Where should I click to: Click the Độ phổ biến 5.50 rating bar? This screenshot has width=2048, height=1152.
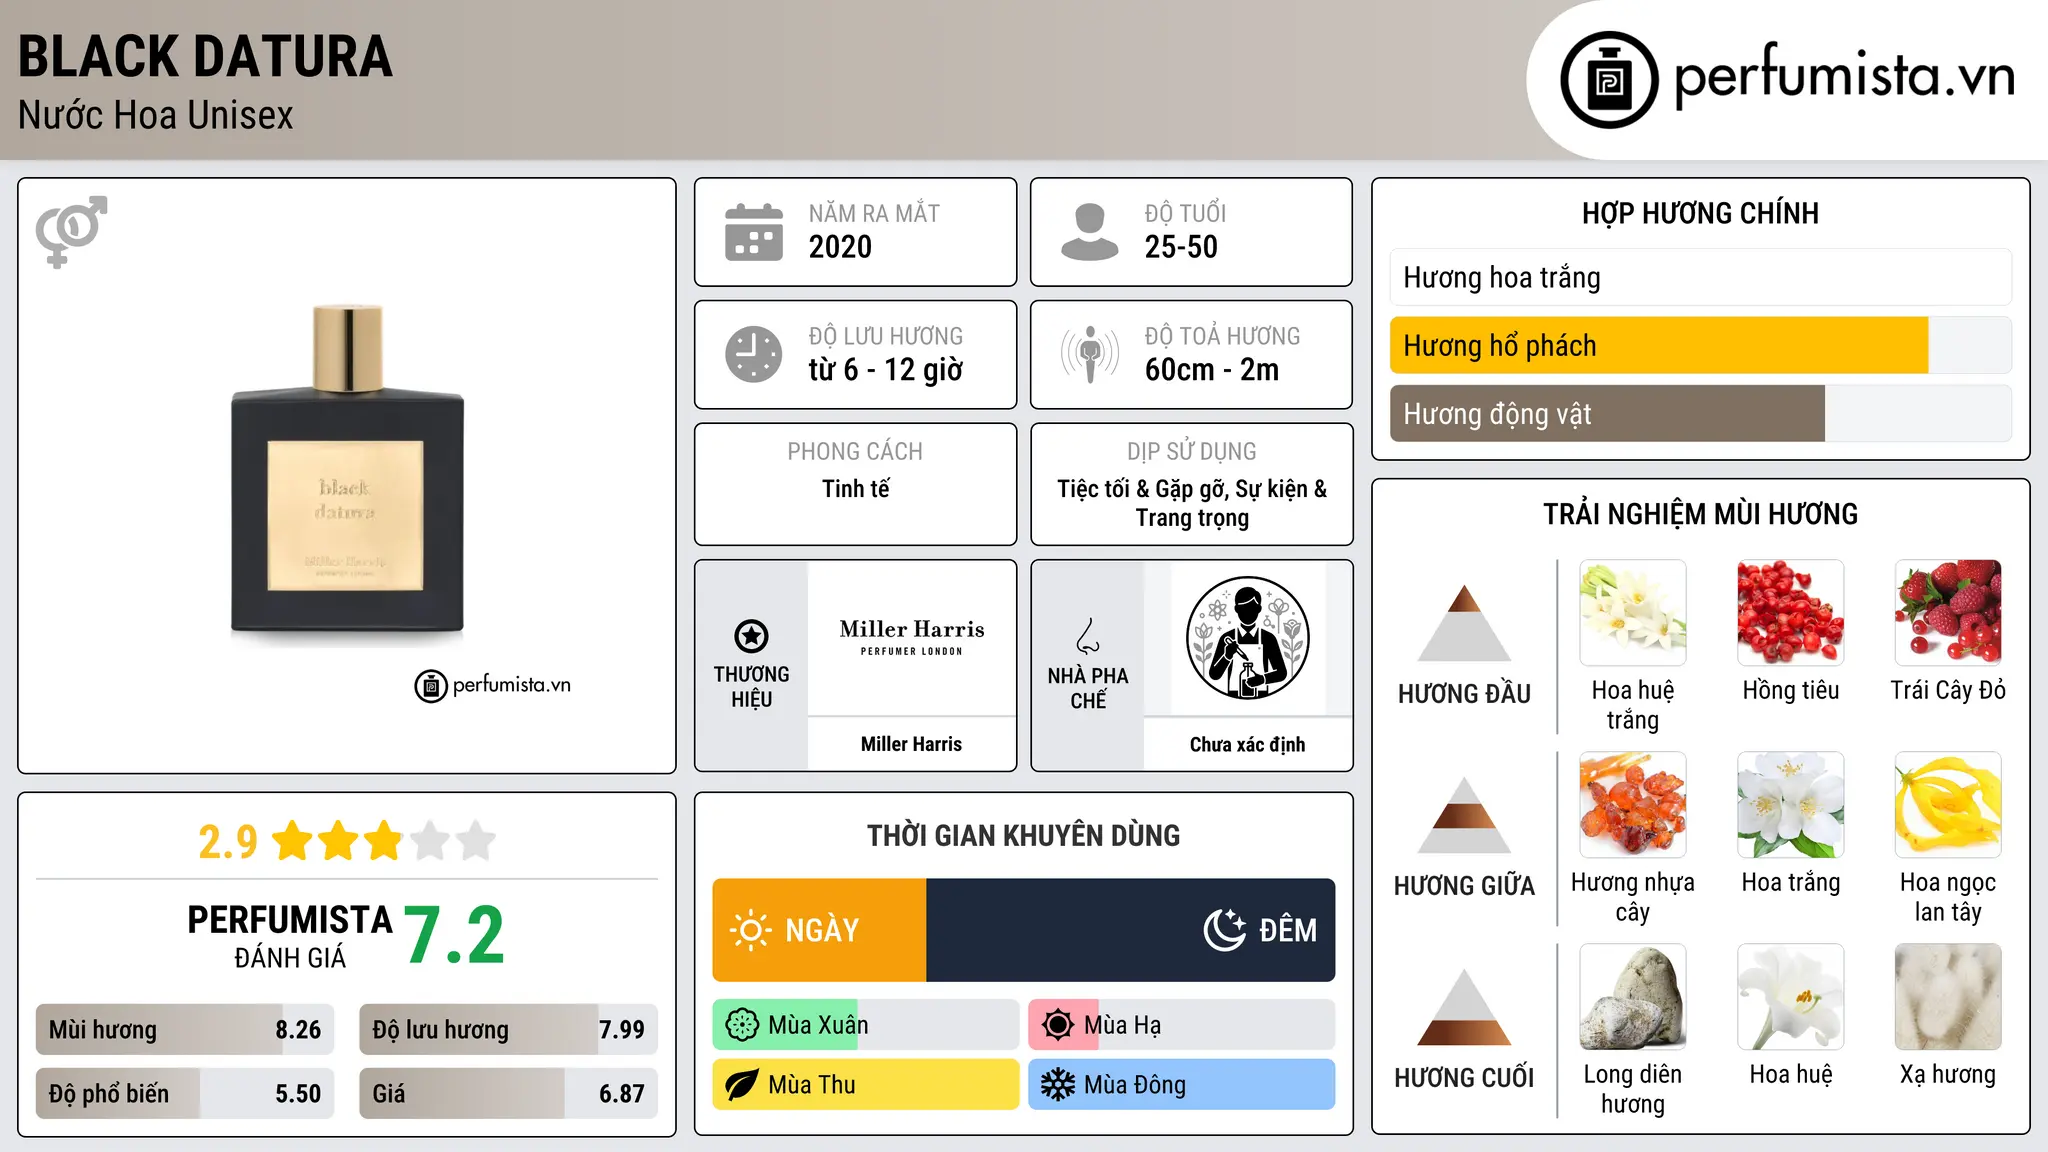point(185,1093)
